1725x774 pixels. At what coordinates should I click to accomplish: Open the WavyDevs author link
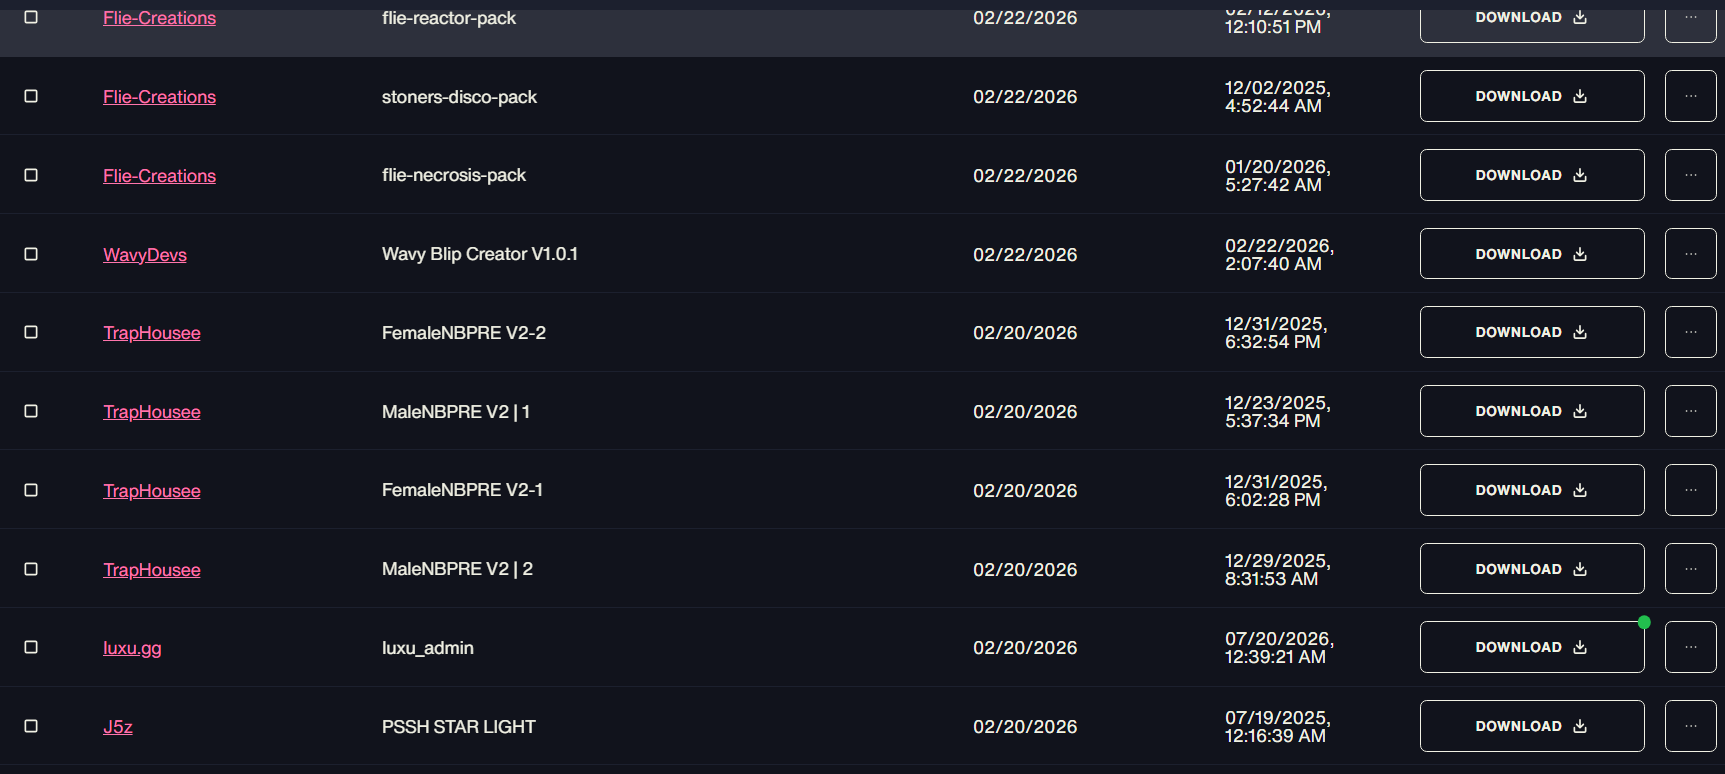tap(145, 255)
